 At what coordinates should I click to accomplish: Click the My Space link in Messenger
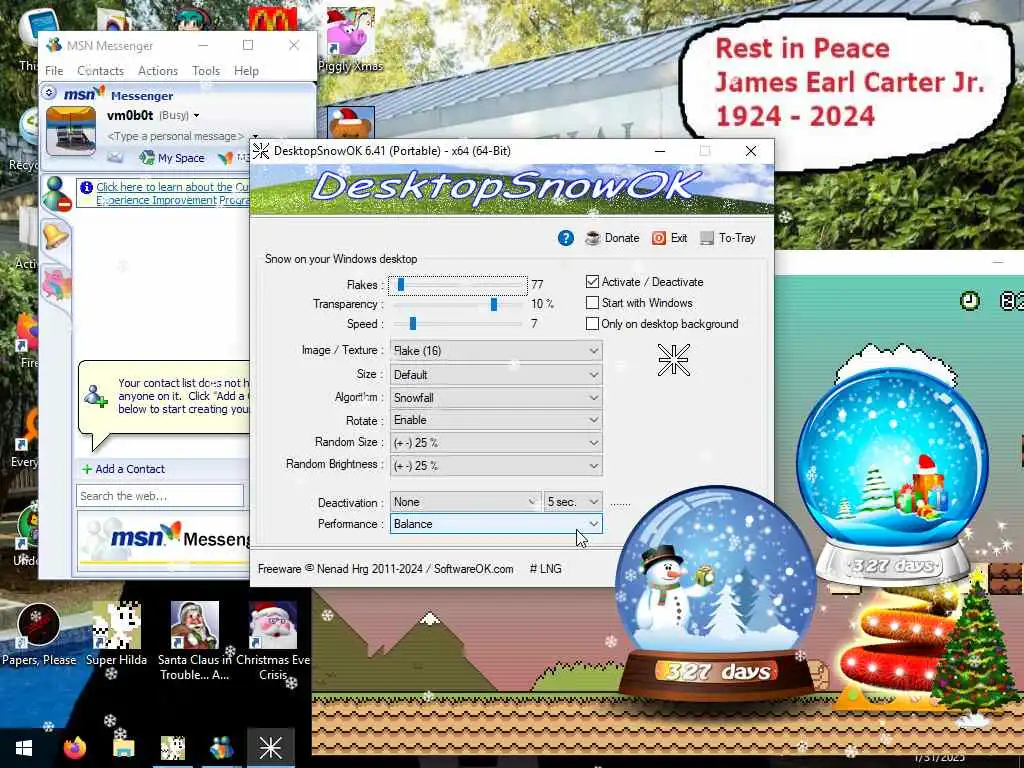tap(172, 158)
